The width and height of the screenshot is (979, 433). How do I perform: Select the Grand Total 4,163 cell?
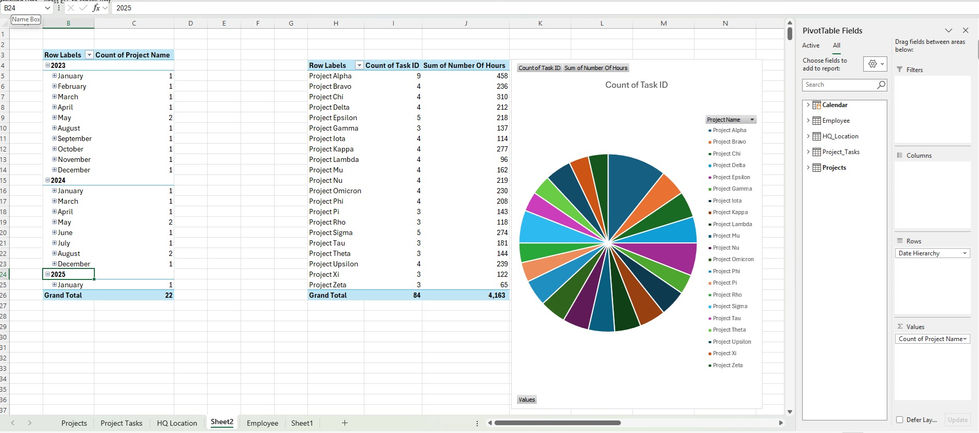[465, 295]
